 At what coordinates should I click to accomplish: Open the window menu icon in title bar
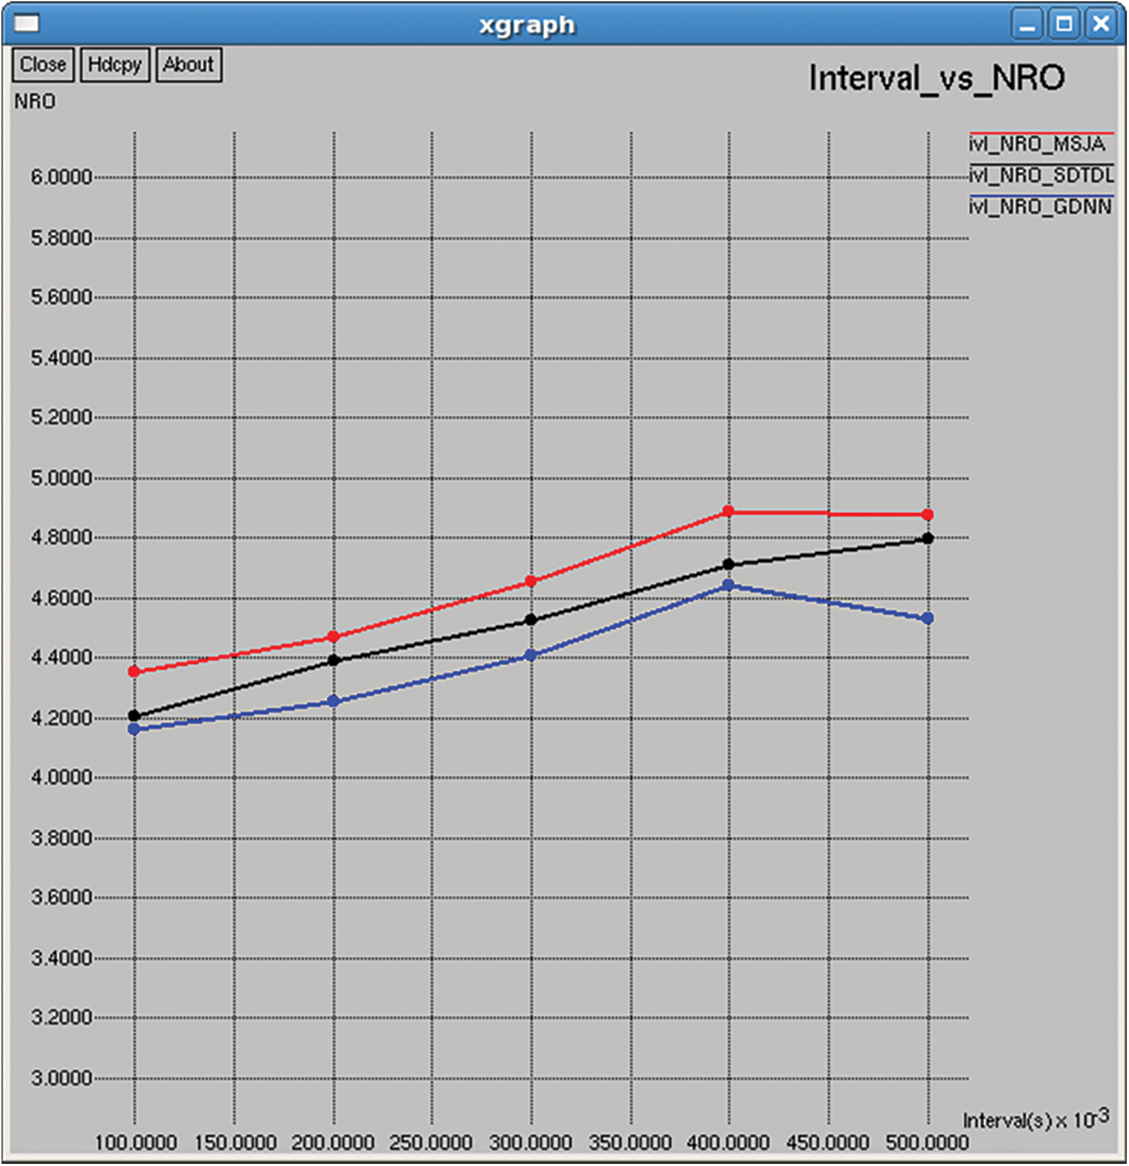pos(27,24)
